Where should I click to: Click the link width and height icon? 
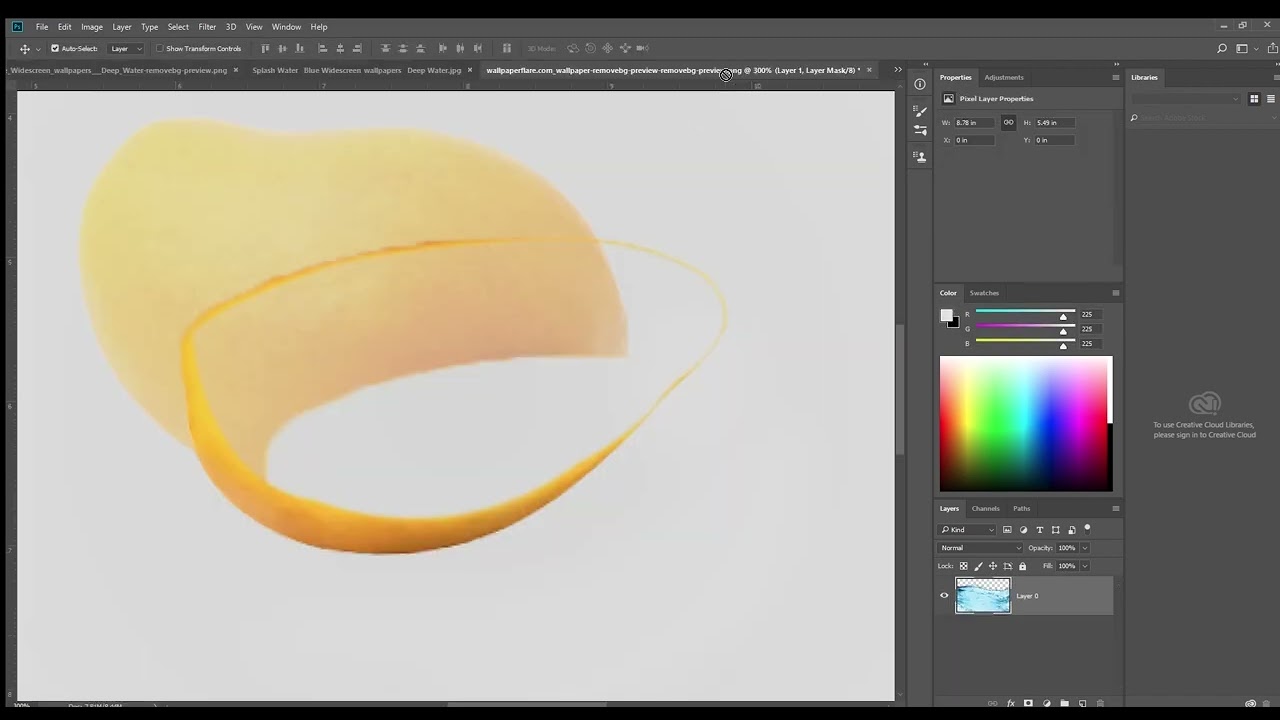[x=1008, y=122]
